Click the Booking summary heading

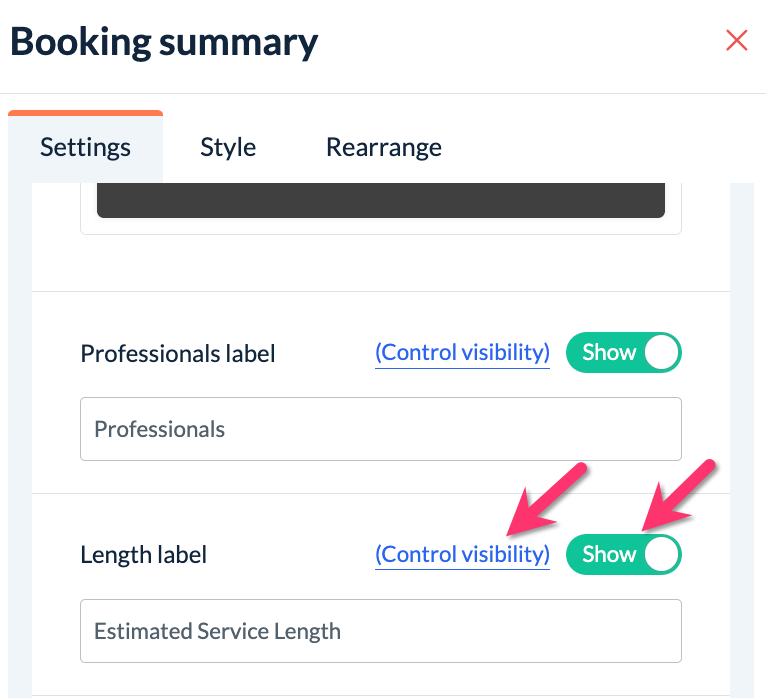(x=164, y=42)
